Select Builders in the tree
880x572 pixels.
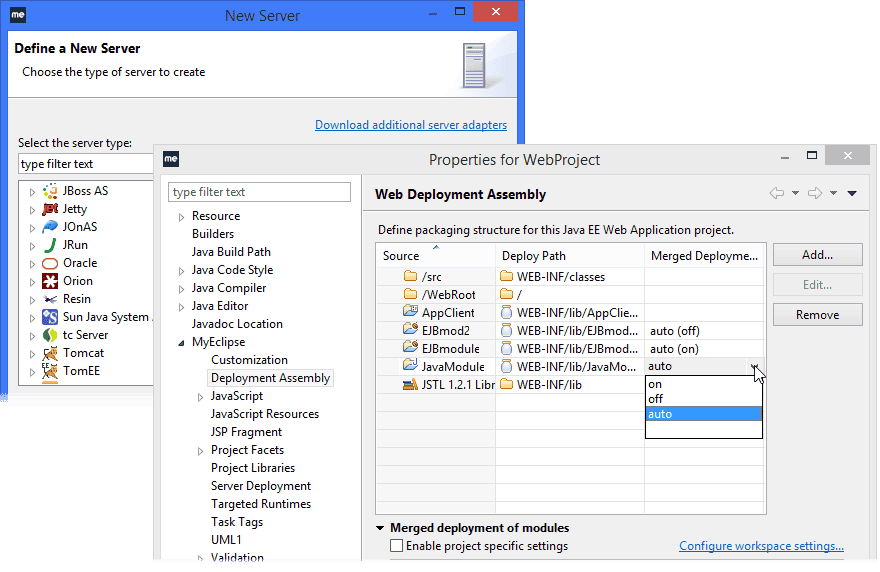213,234
